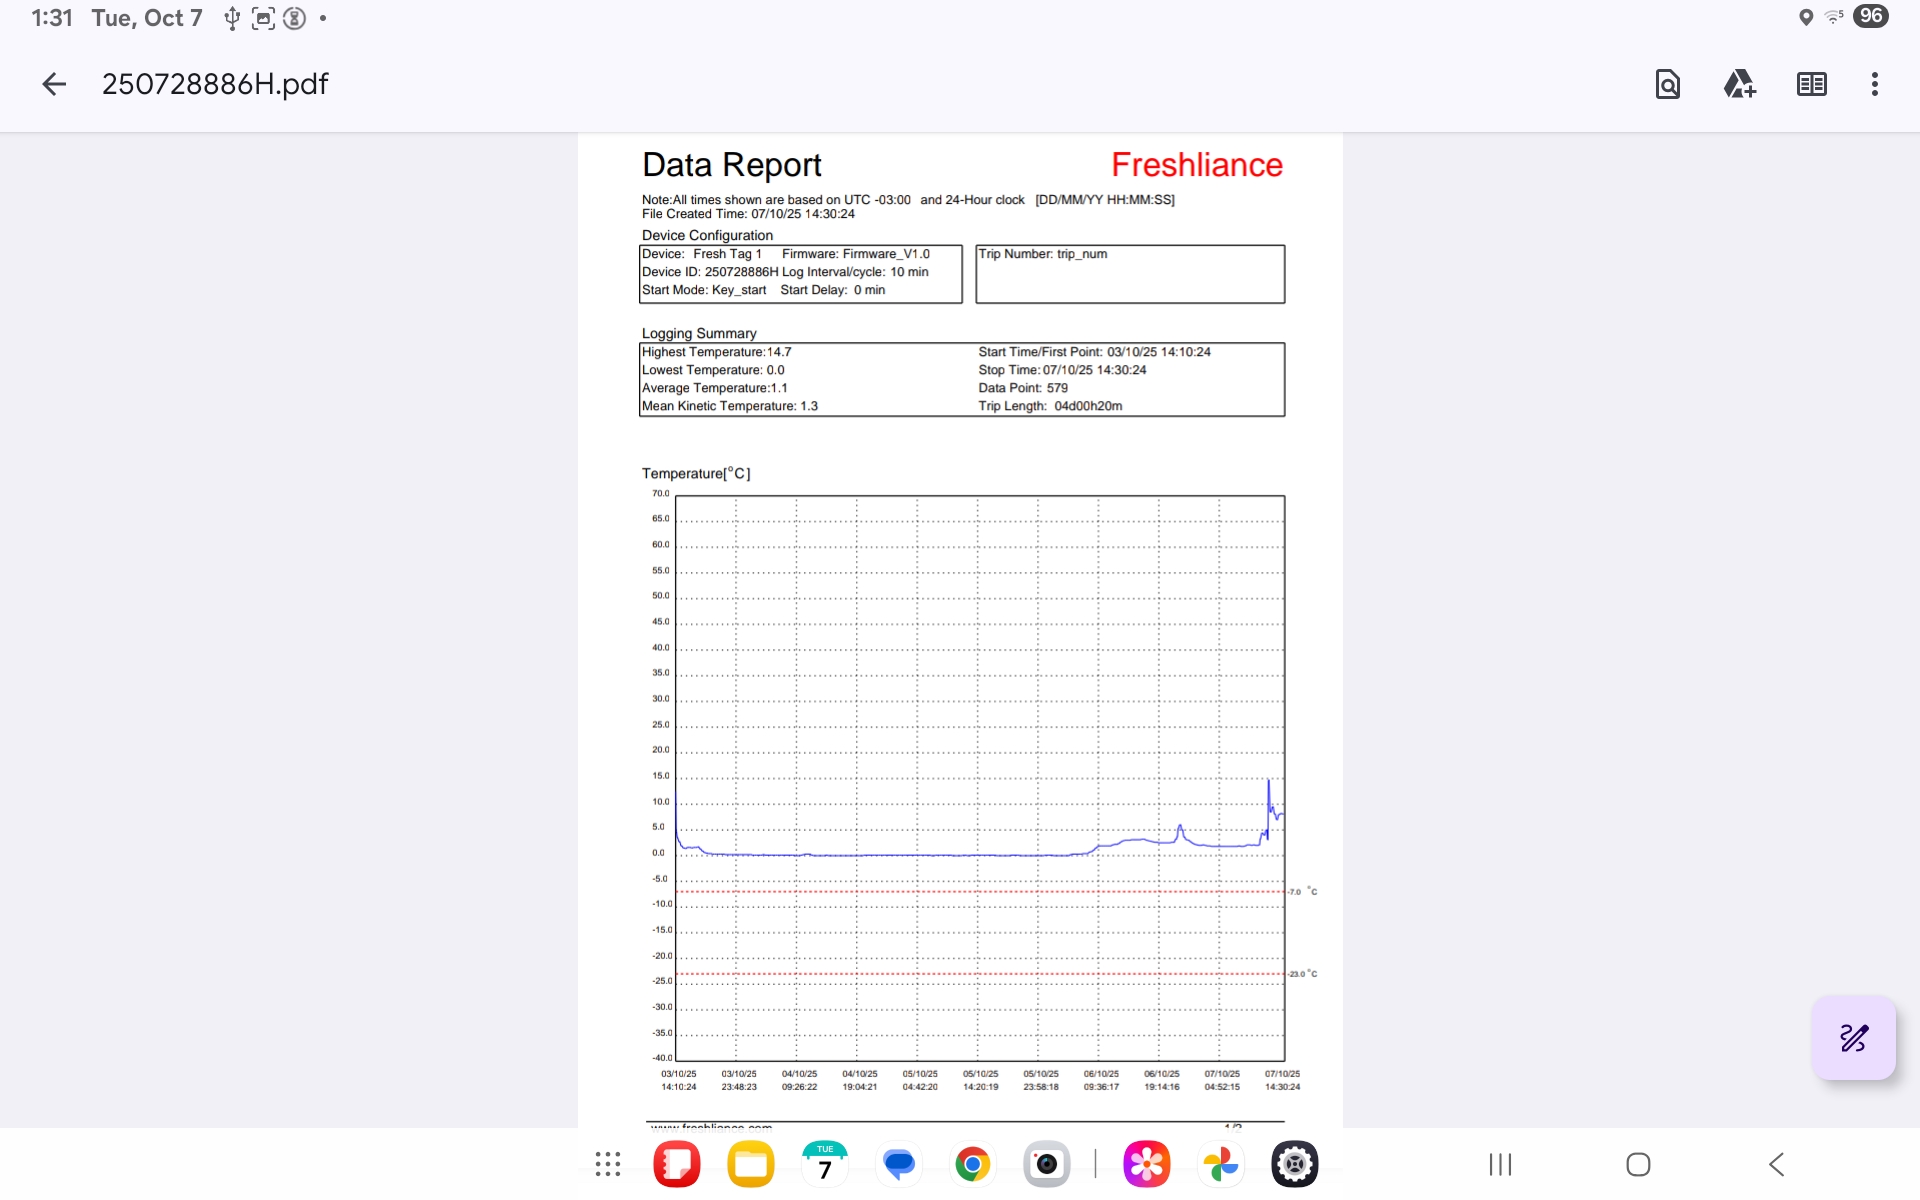Screen dimensions: 1920x1200
Task: Tap the floating annotate pen button
Action: (1853, 1038)
